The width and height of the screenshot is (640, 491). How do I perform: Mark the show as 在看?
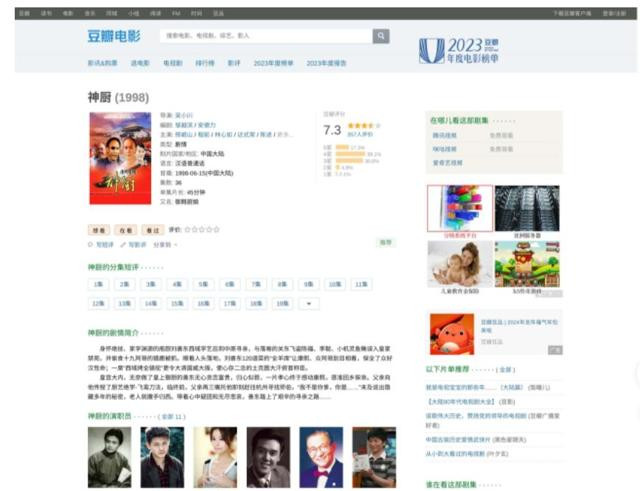pos(125,230)
